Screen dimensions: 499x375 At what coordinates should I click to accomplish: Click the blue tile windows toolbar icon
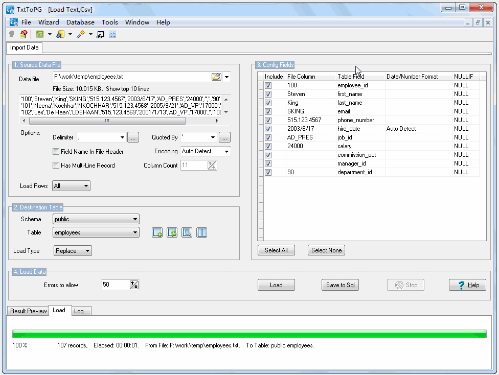[x=113, y=34]
